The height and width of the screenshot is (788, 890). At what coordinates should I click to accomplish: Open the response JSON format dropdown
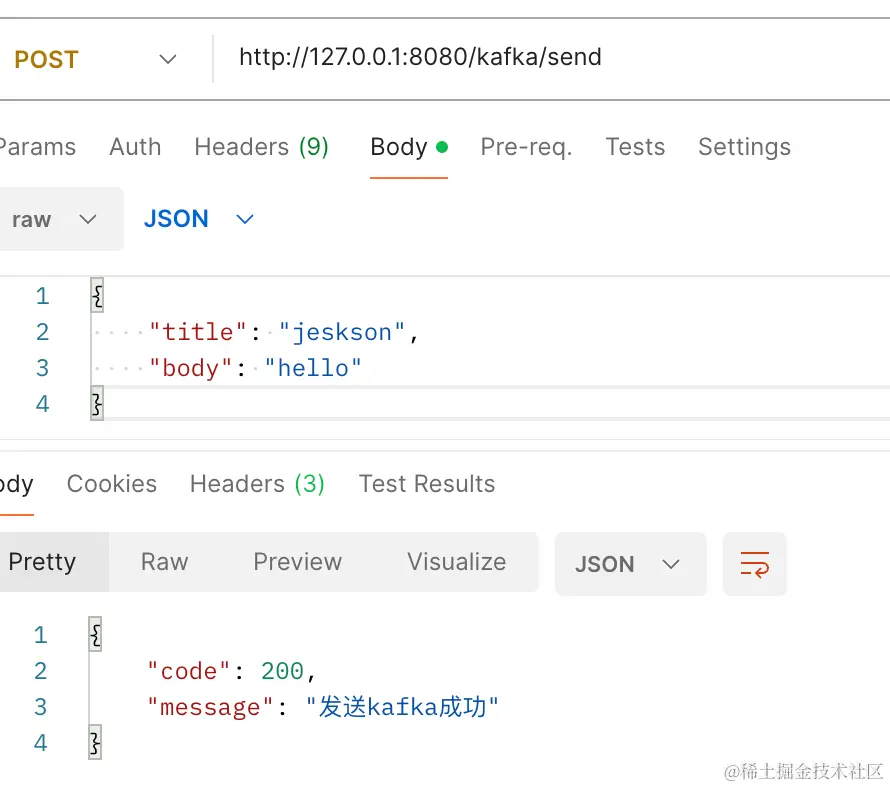pyautogui.click(x=631, y=564)
